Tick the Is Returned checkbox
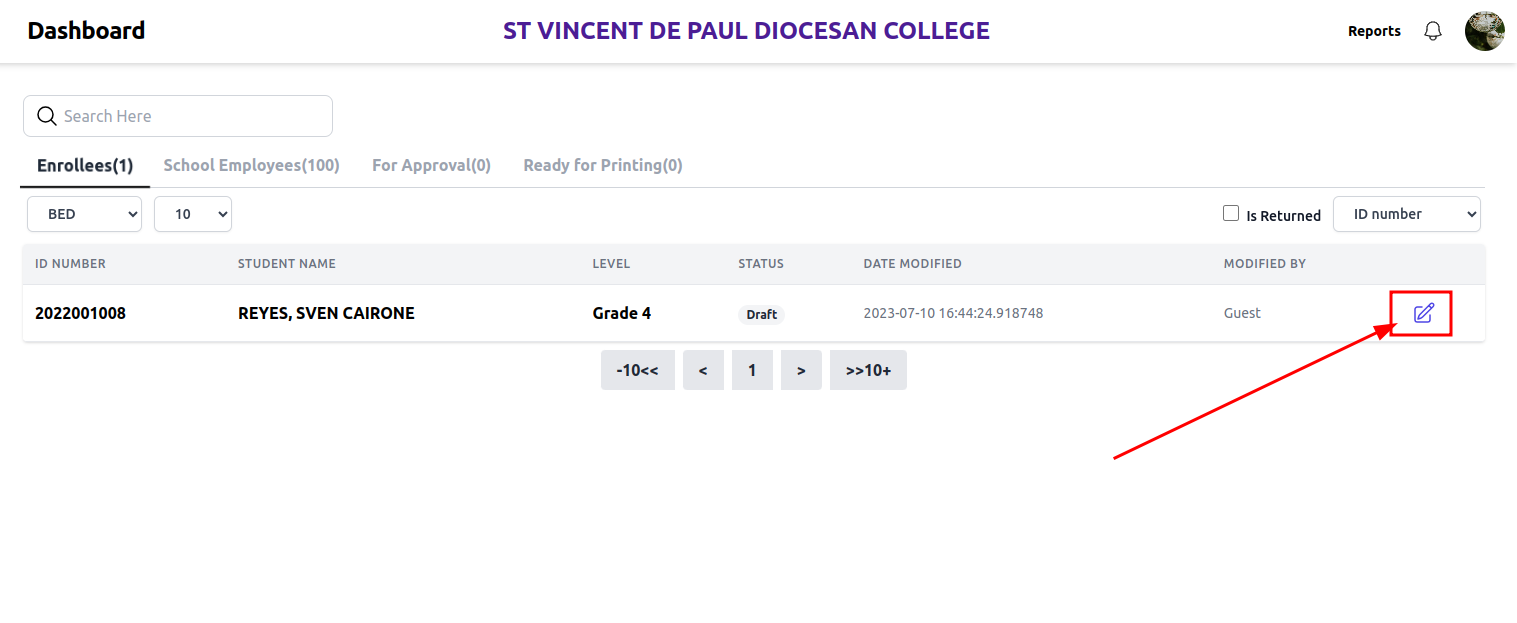This screenshot has width=1517, height=623. [1231, 213]
